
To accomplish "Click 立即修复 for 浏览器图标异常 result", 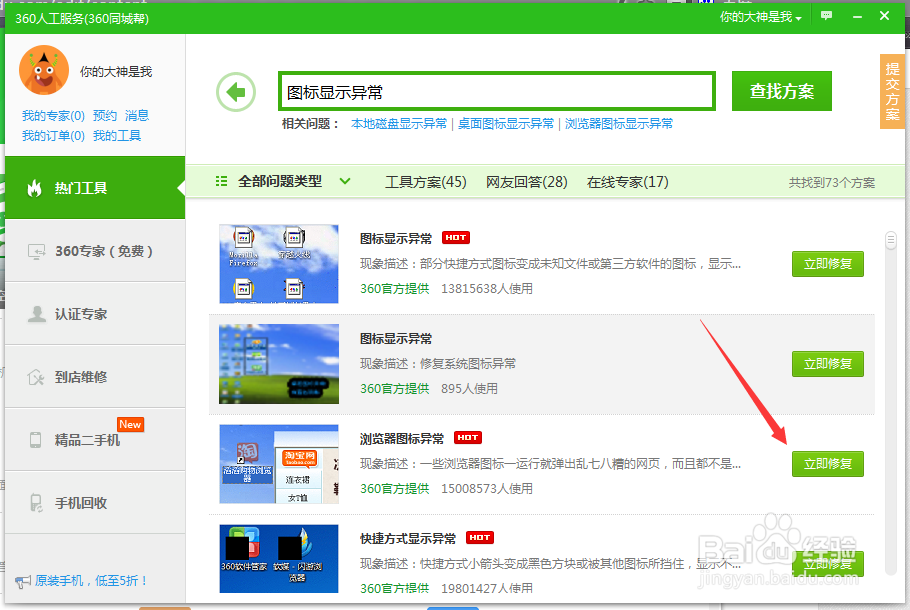I will tap(828, 464).
